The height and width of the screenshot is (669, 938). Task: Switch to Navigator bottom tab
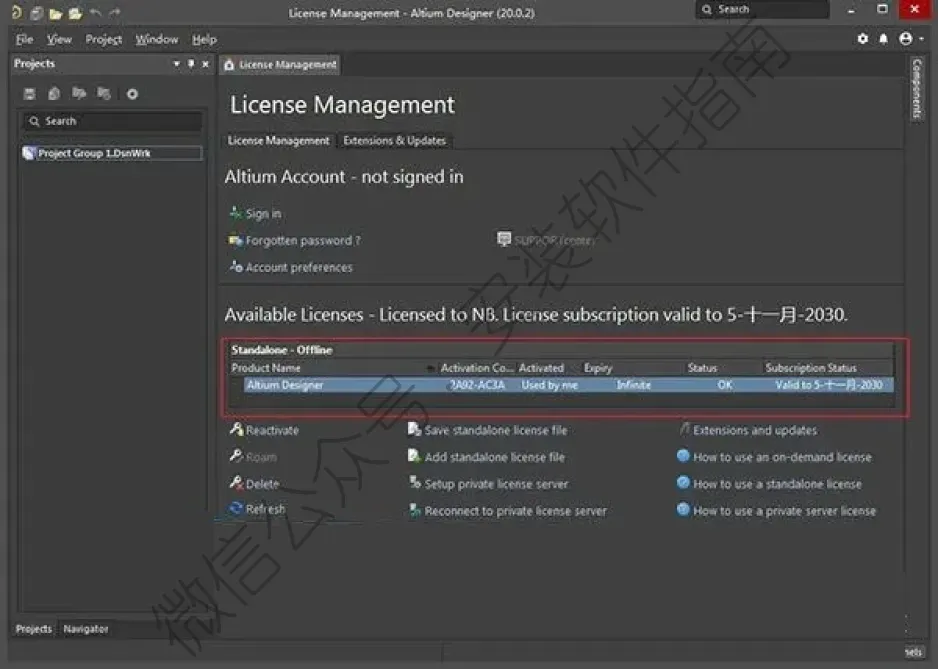(x=86, y=629)
